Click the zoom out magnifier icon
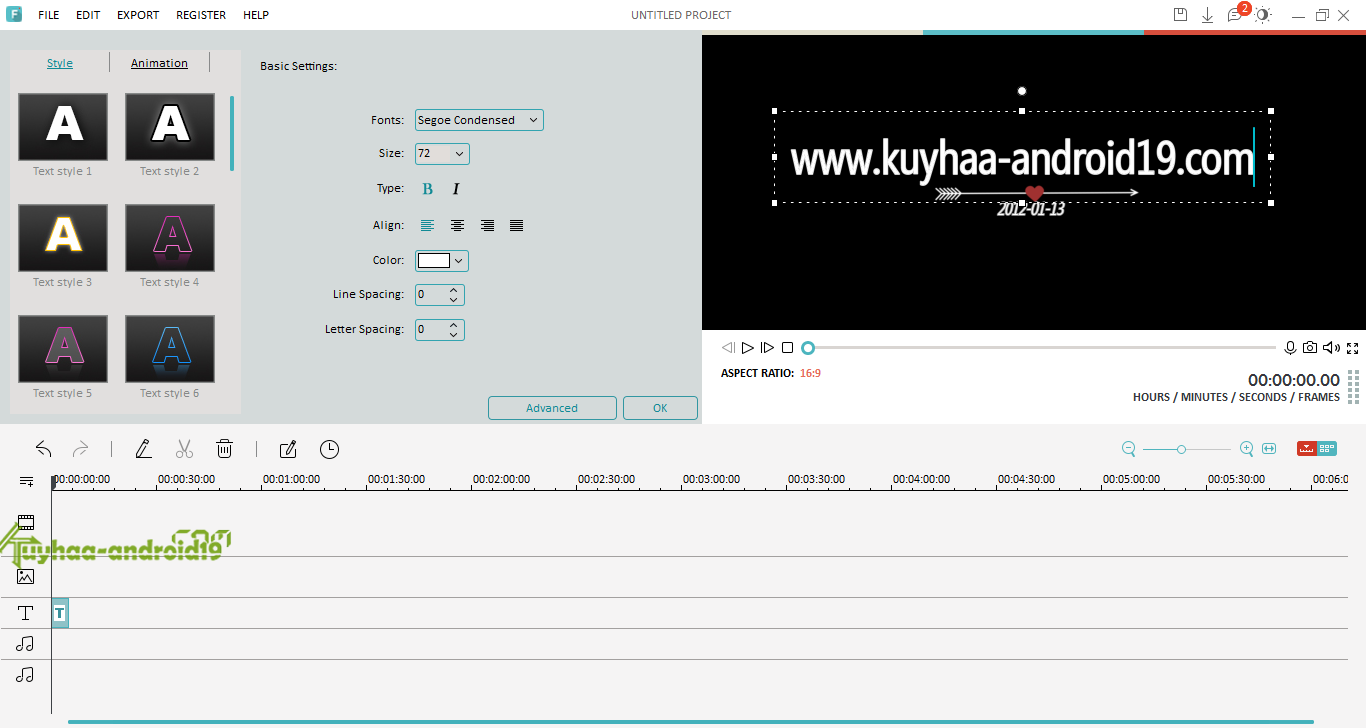 [x=1129, y=449]
